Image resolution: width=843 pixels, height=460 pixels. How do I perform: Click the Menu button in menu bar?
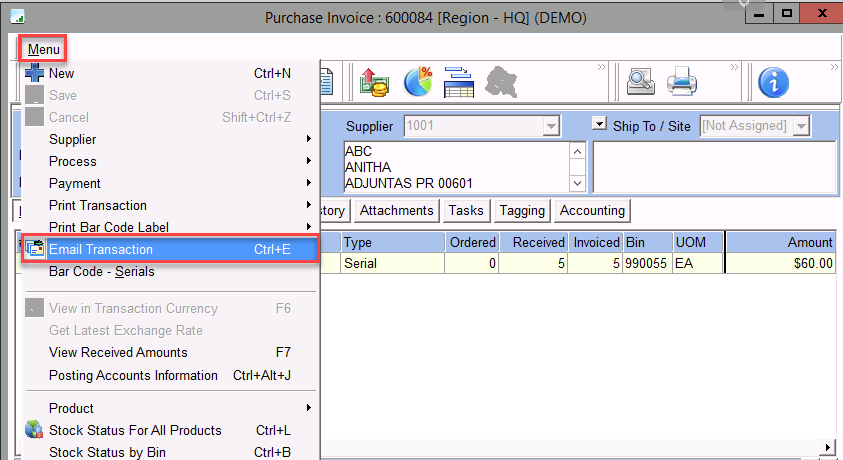(43, 49)
